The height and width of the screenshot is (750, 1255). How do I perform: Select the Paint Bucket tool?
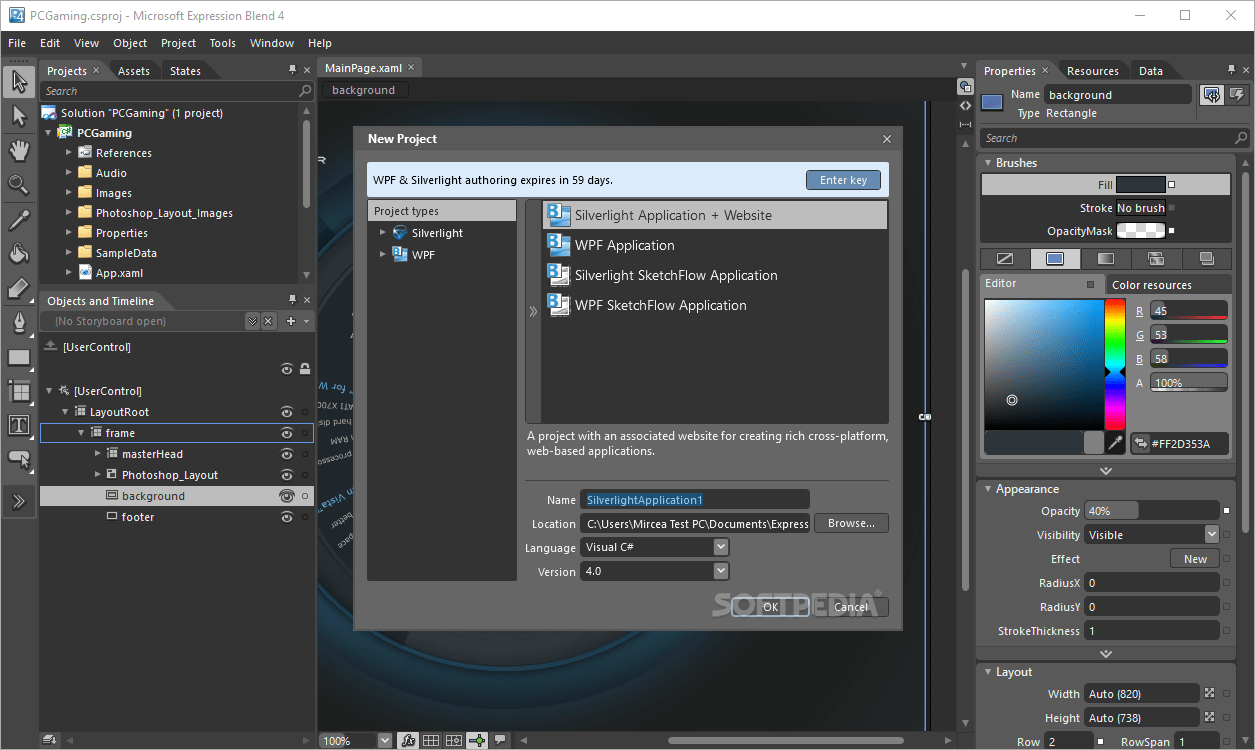click(19, 254)
